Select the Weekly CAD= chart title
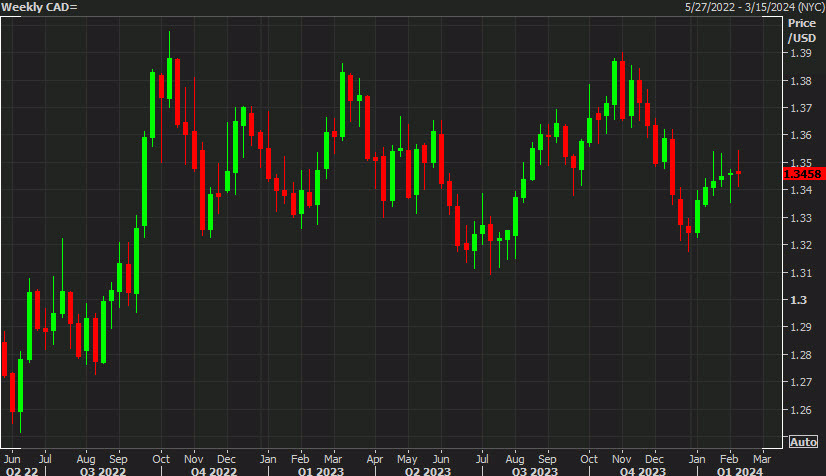826x476 pixels. click(40, 7)
